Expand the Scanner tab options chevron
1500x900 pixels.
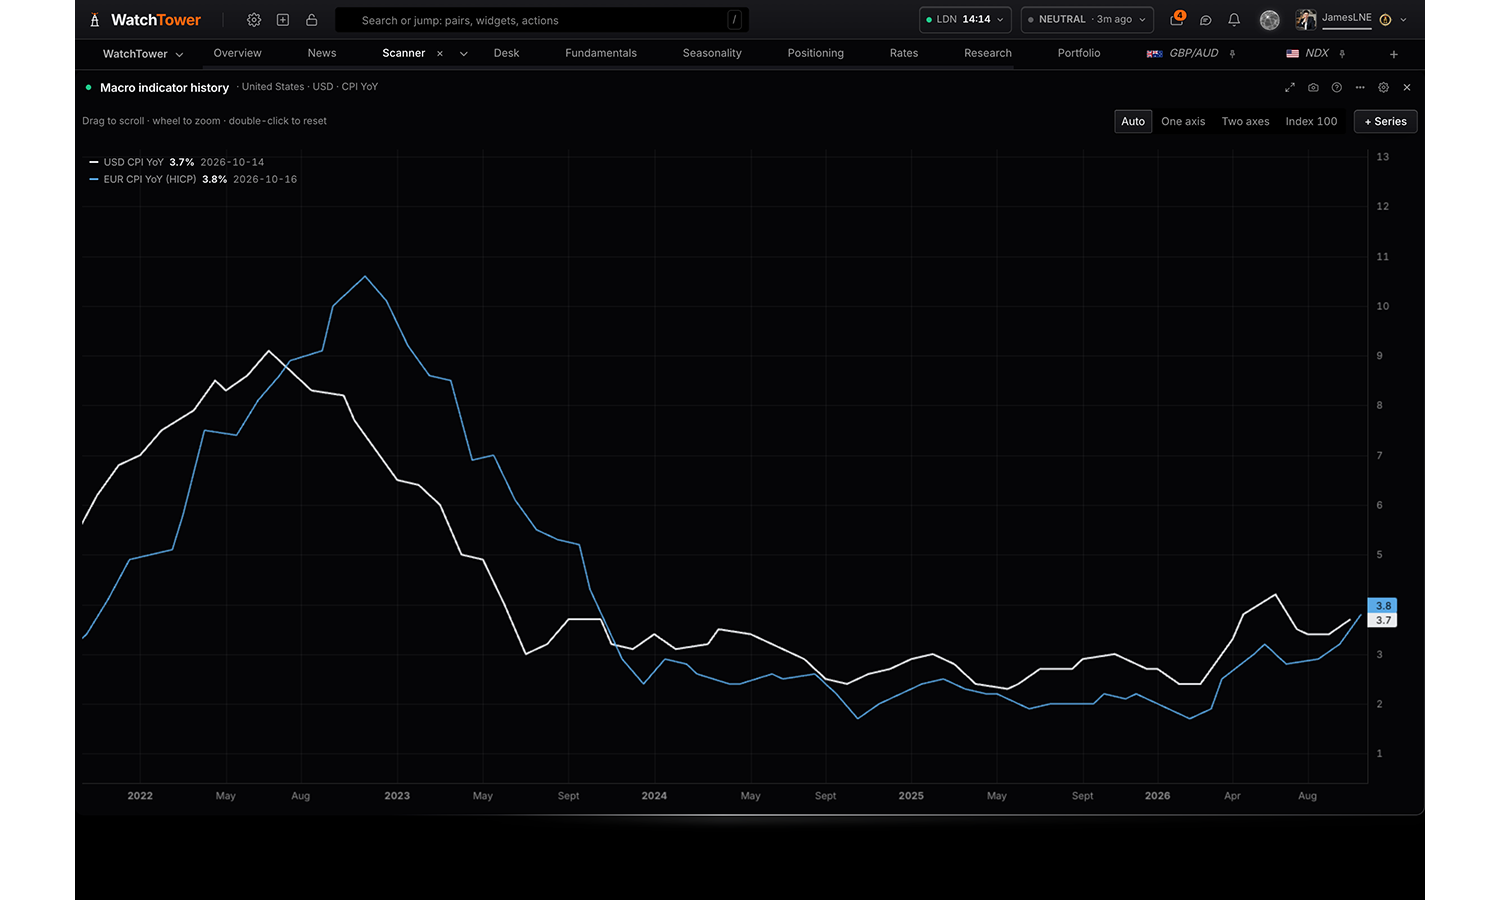tap(464, 54)
